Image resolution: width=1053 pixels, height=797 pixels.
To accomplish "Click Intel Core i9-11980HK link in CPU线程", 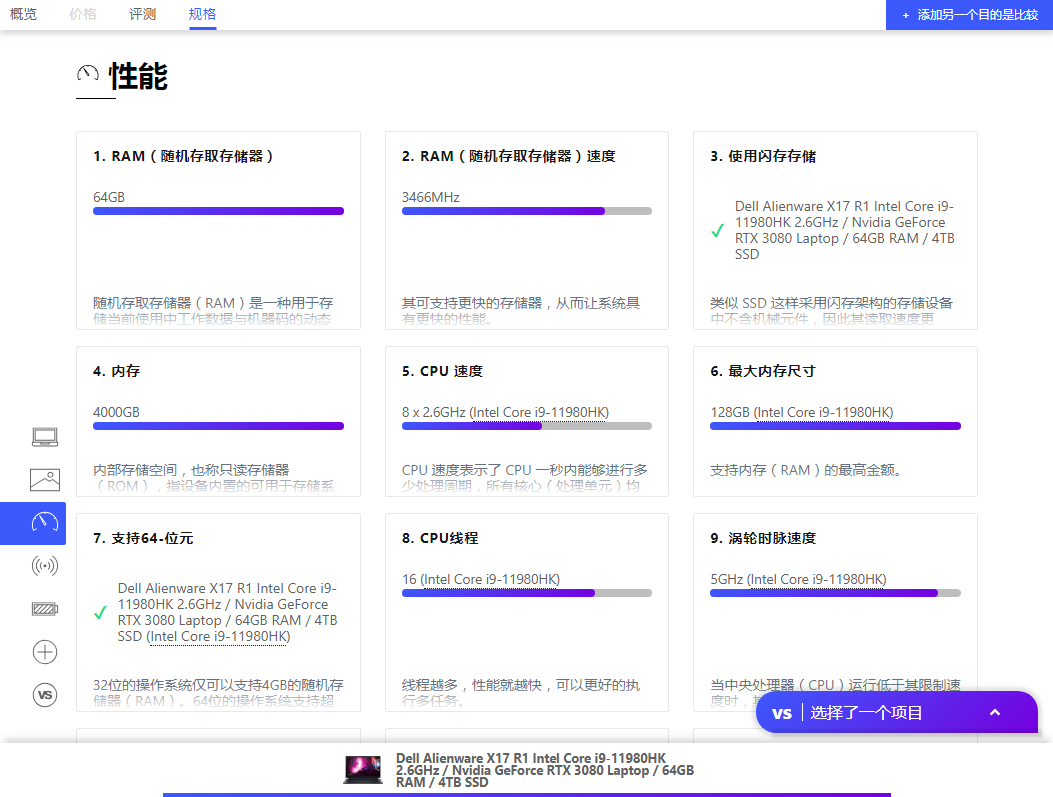I will [490, 579].
